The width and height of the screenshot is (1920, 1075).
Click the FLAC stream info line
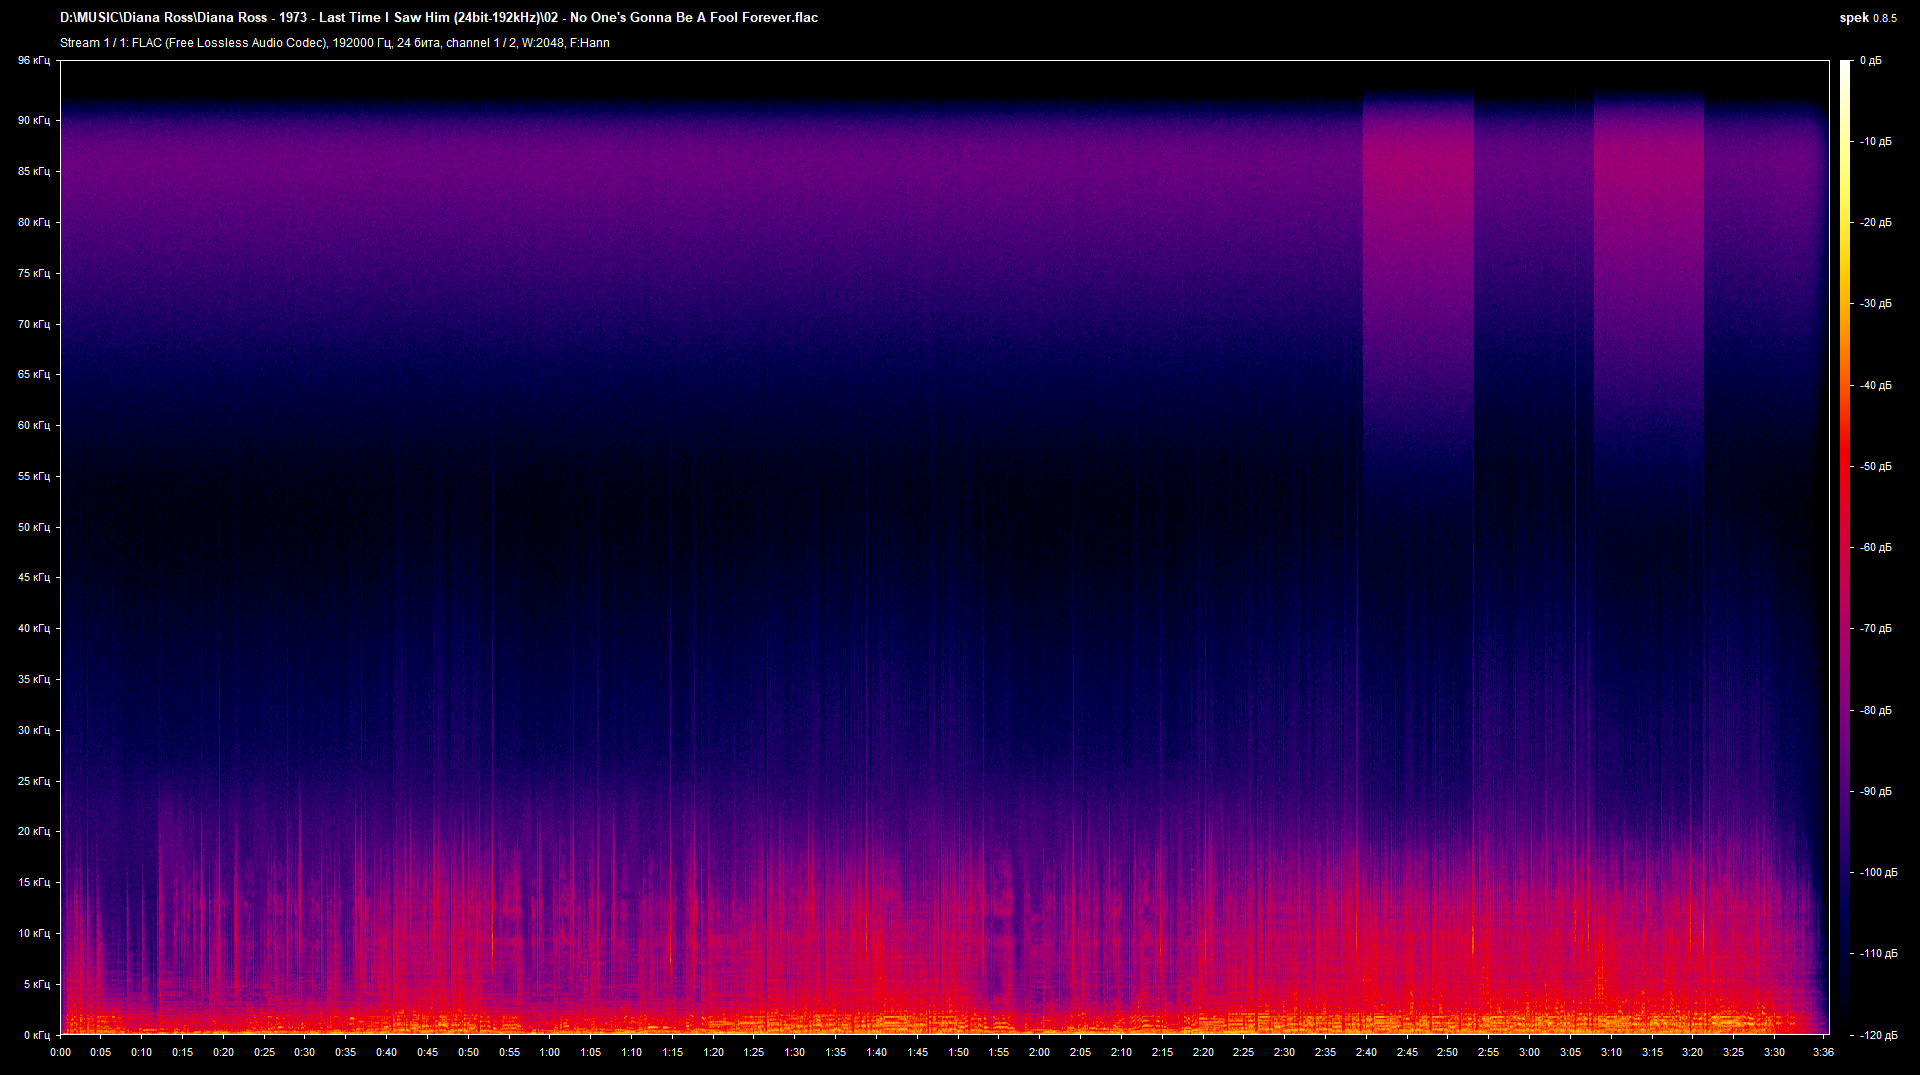[334, 43]
